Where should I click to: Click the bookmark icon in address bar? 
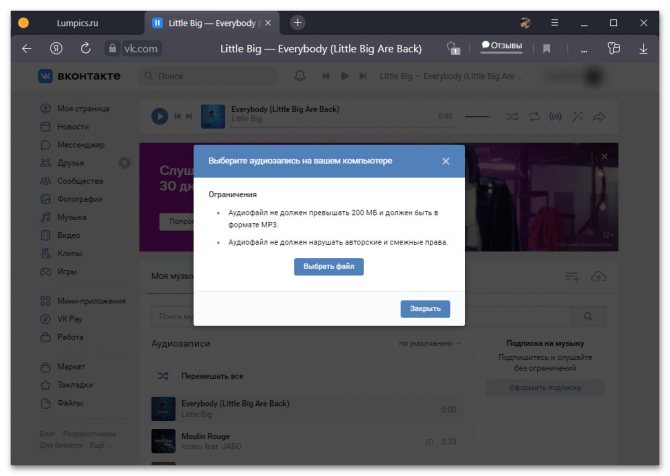coord(547,49)
